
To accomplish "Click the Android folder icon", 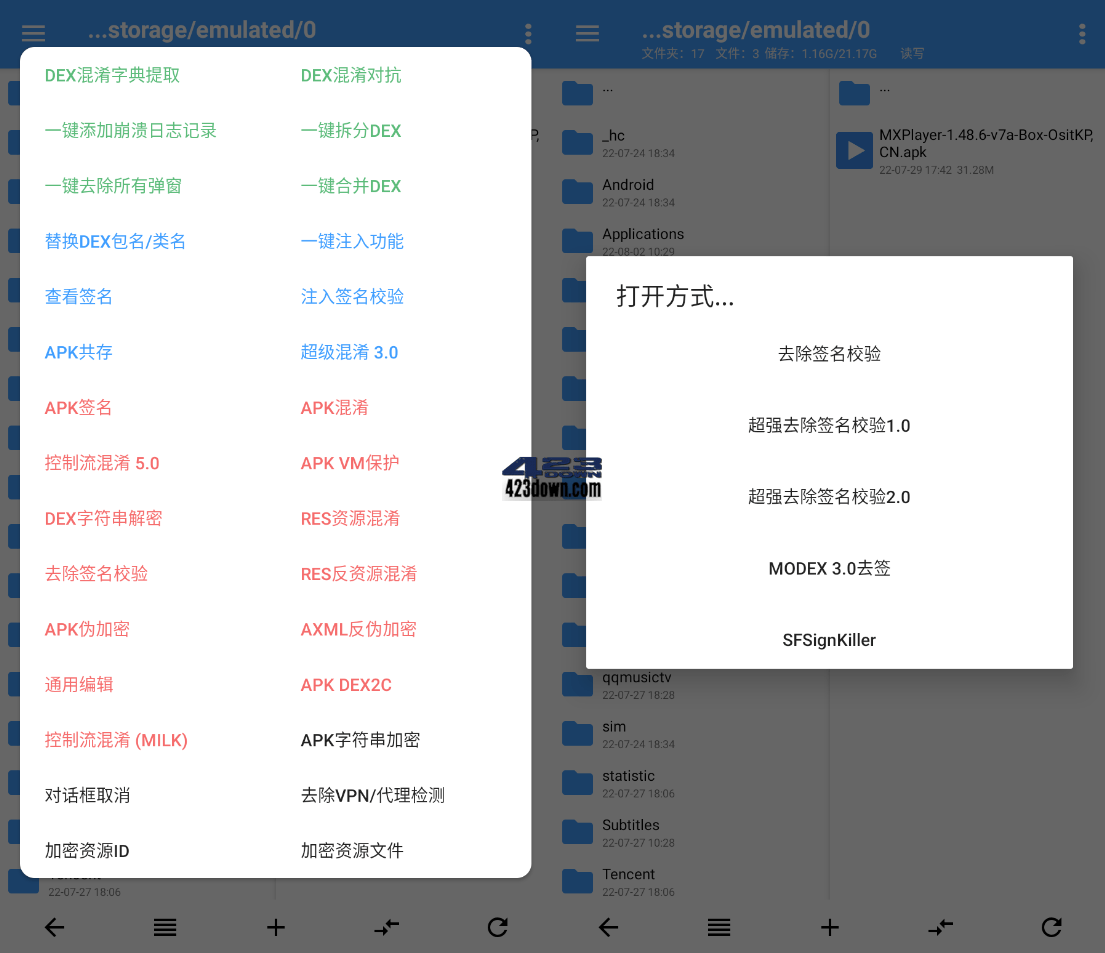I will (577, 191).
